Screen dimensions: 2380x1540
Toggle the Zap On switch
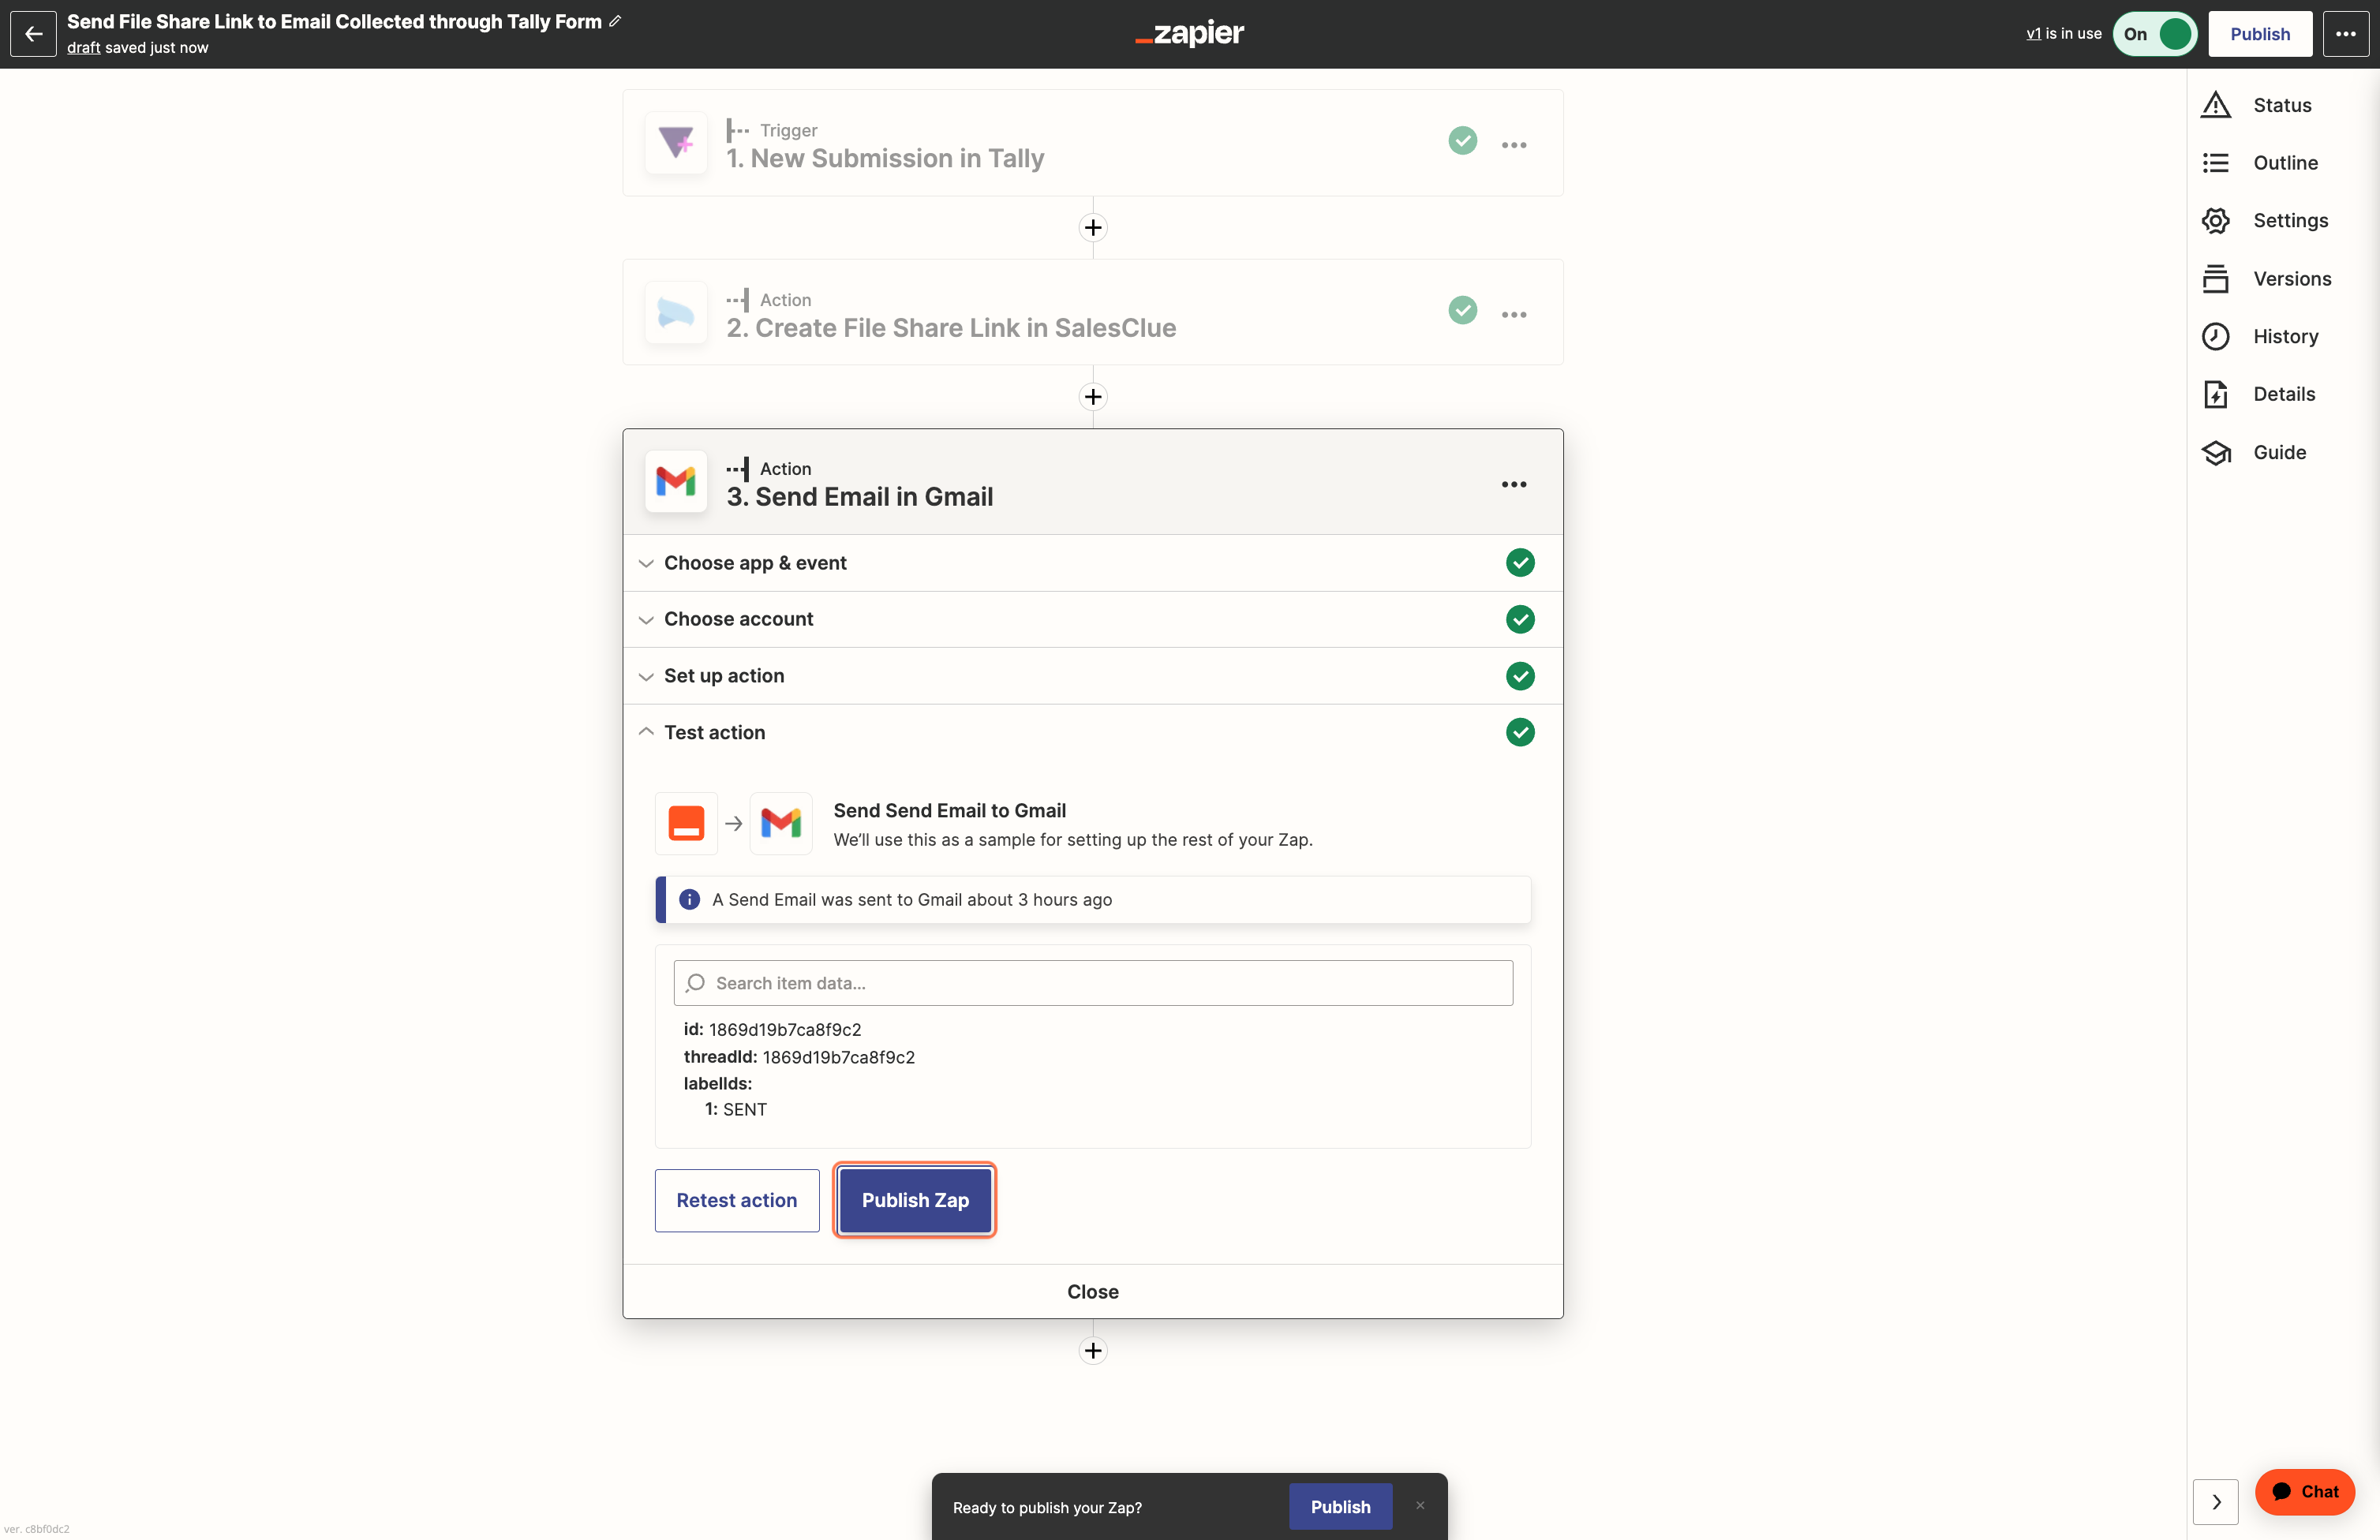pos(2154,34)
